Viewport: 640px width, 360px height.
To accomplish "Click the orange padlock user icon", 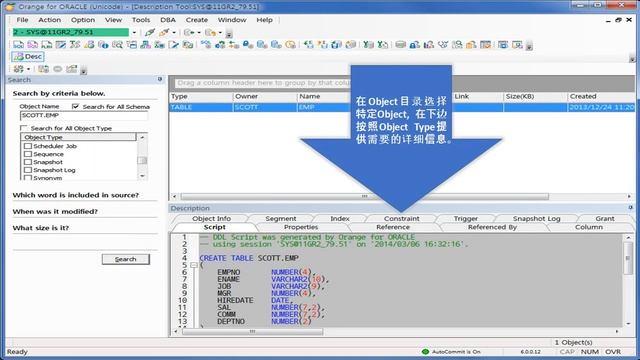I will click(471, 44).
